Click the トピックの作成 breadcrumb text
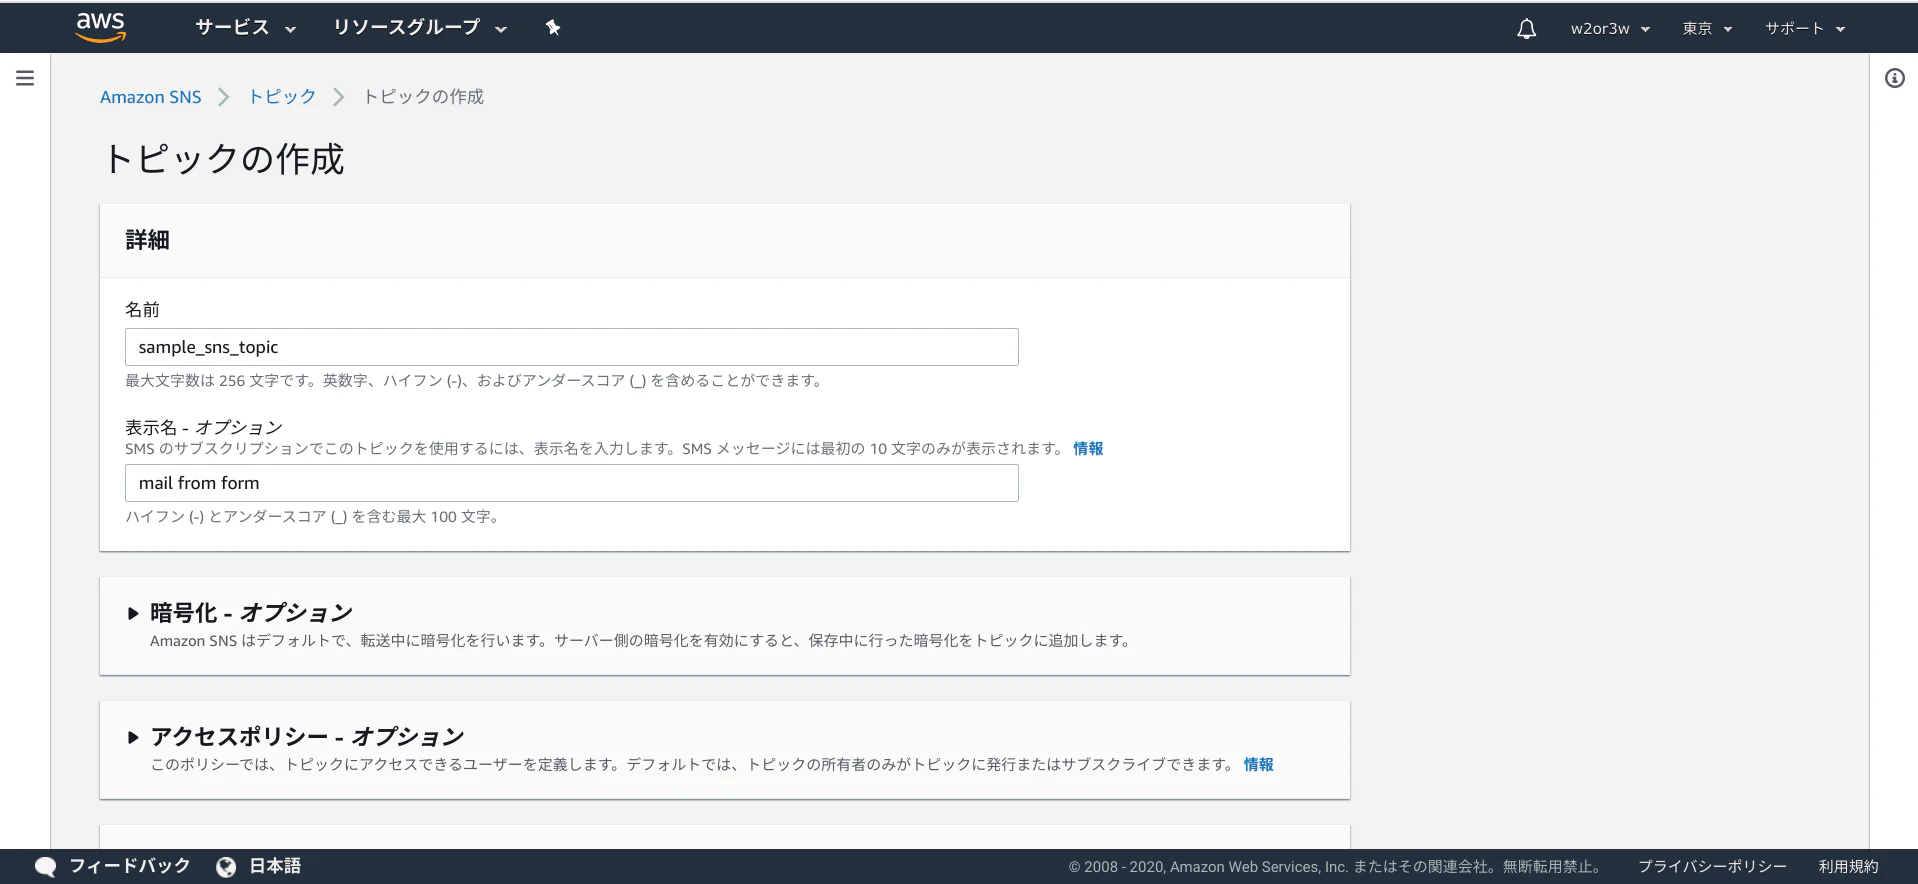 [423, 97]
